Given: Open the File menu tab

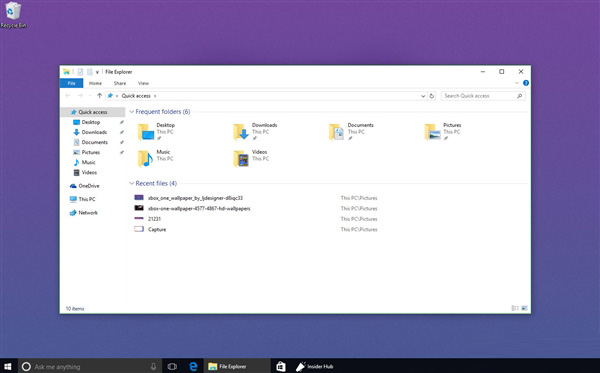Looking at the screenshot, I should [71, 83].
